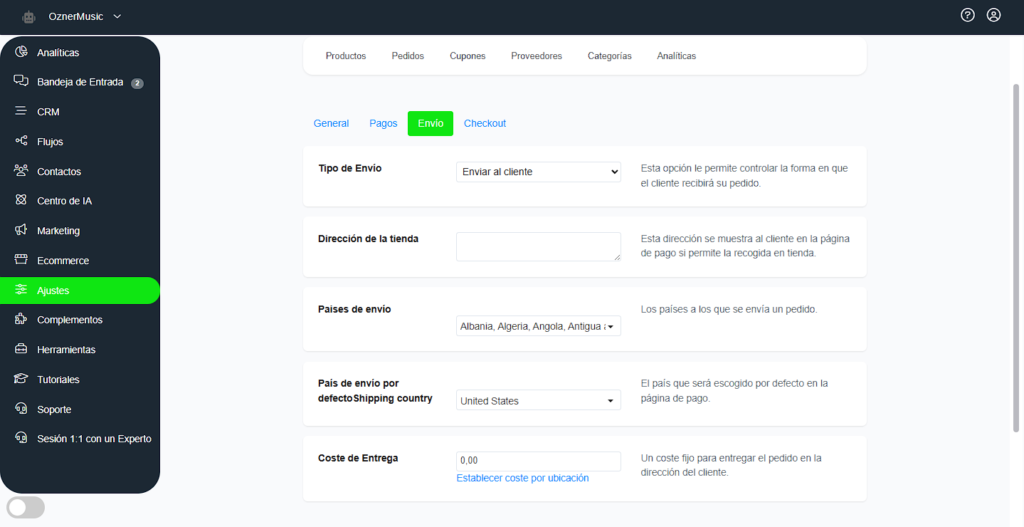The width and height of the screenshot is (1024, 527).
Task: Click Establecer coste por ubicación link
Action: pos(522,478)
